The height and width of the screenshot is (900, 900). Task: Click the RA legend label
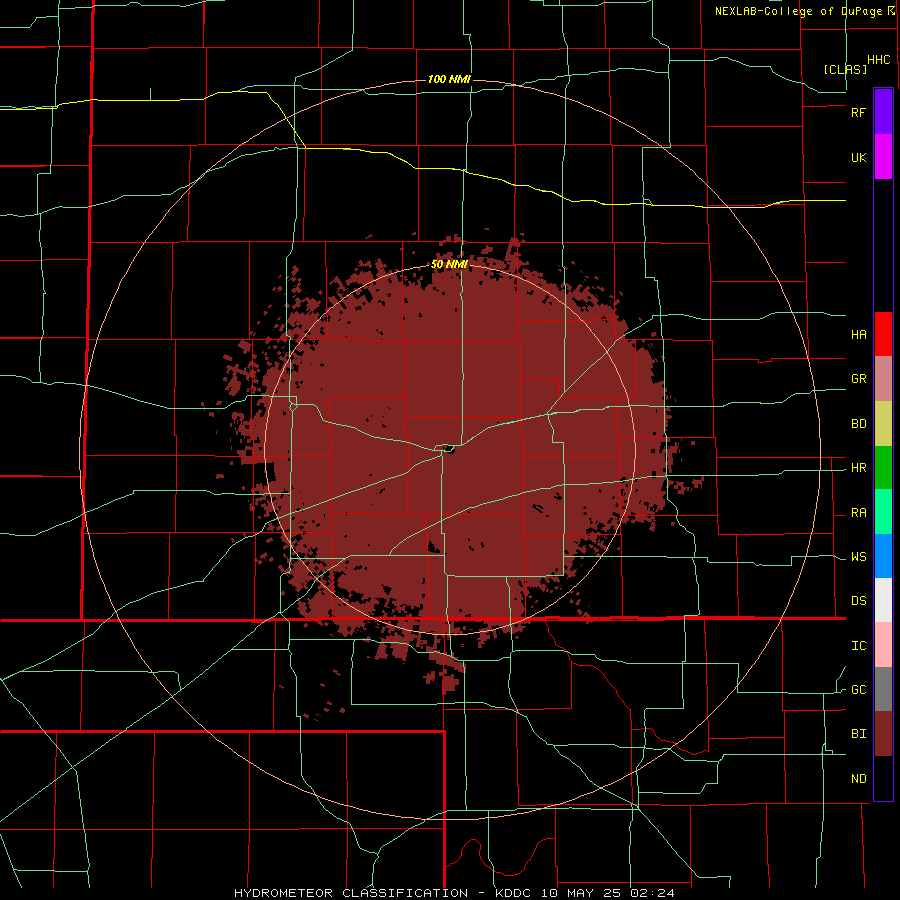(x=858, y=513)
